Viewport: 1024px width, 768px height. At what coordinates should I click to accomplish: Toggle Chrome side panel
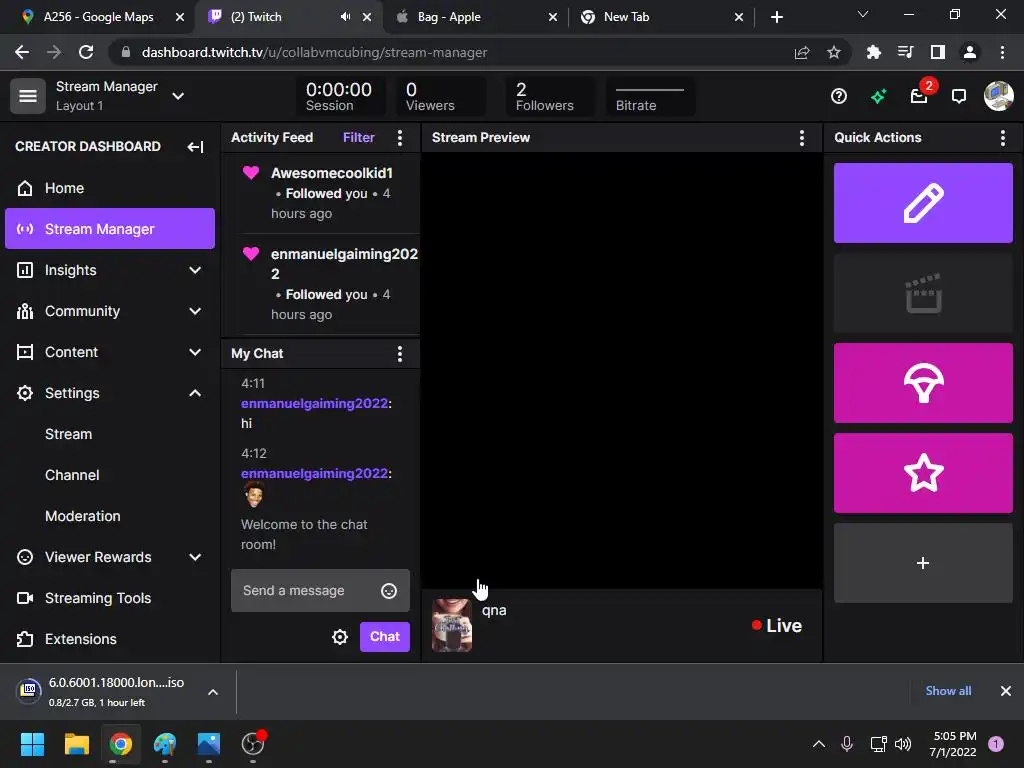coord(937,52)
